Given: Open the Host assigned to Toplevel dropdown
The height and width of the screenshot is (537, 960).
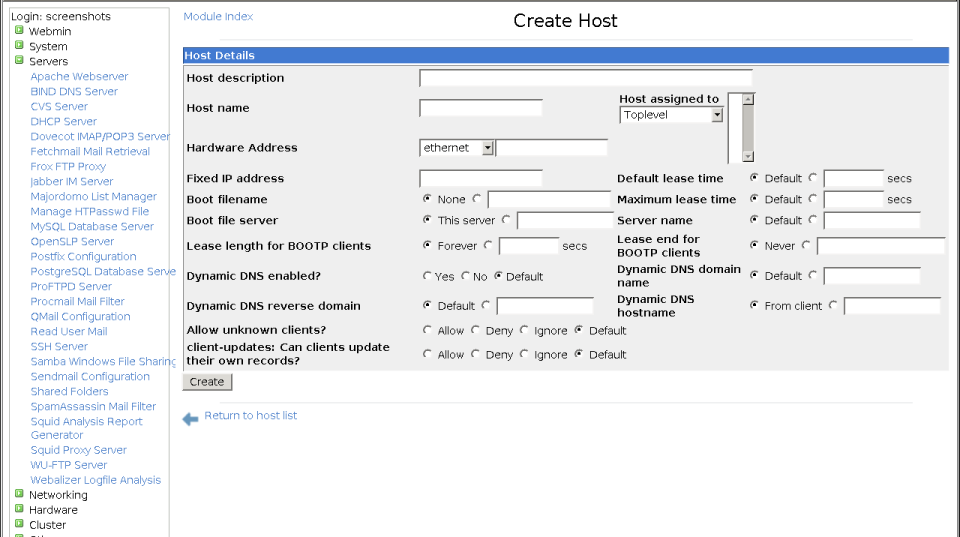Looking at the screenshot, I should tap(717, 115).
